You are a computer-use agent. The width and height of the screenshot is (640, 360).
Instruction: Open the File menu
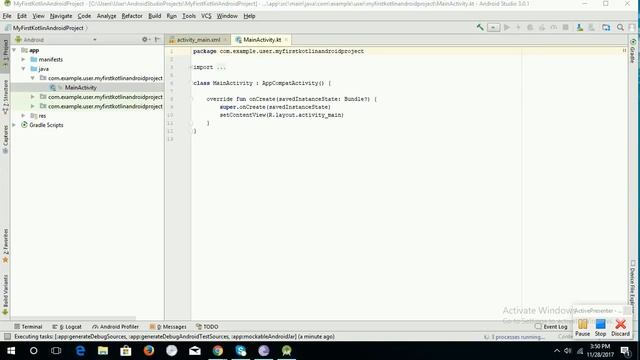pos(7,16)
